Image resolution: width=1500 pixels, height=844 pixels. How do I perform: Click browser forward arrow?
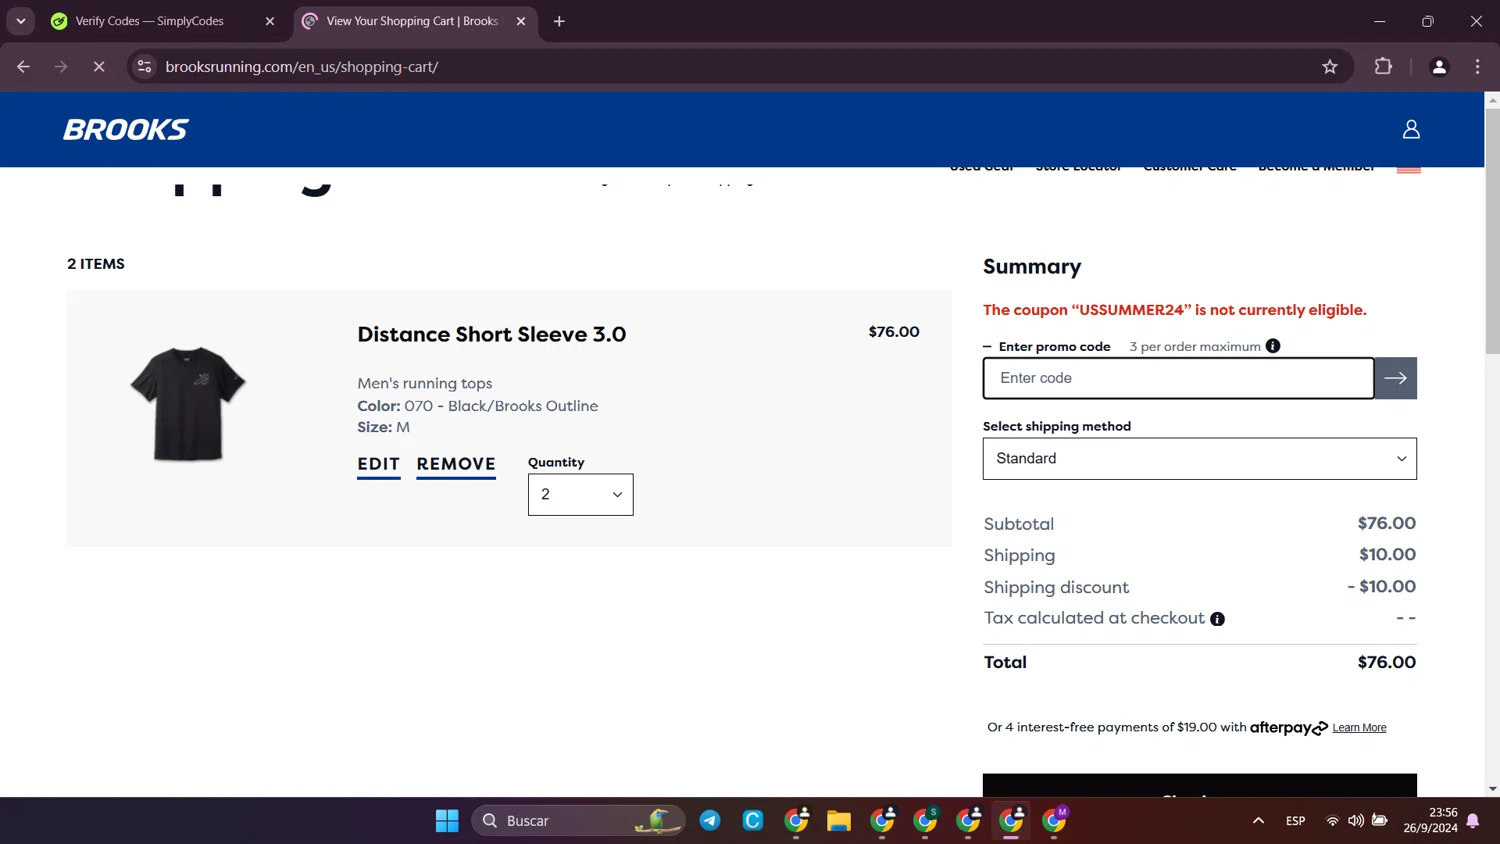pyautogui.click(x=61, y=67)
